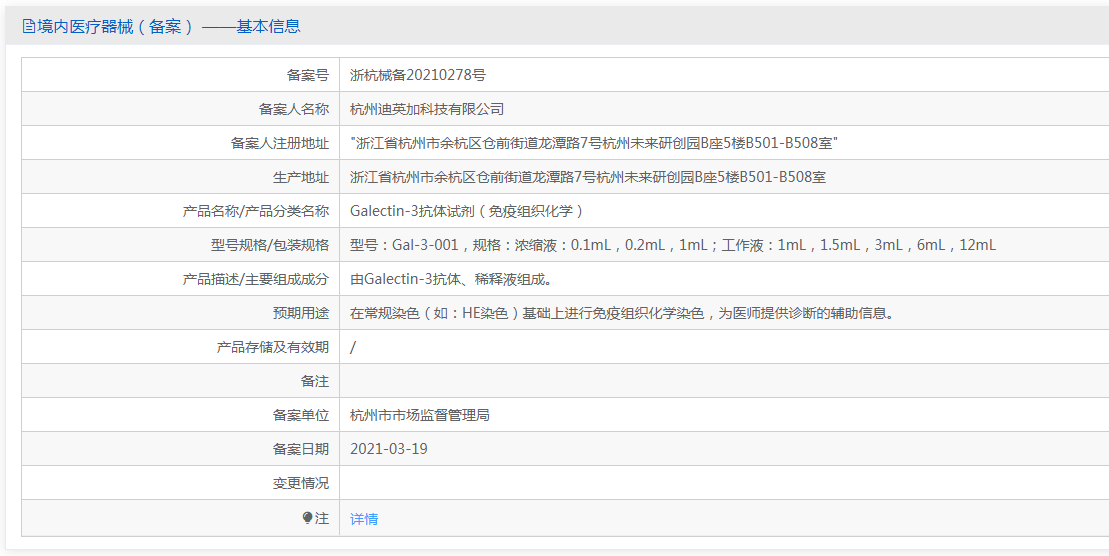1109x556 pixels.
Task: Select the 生产地址 address value
Action: coord(588,177)
